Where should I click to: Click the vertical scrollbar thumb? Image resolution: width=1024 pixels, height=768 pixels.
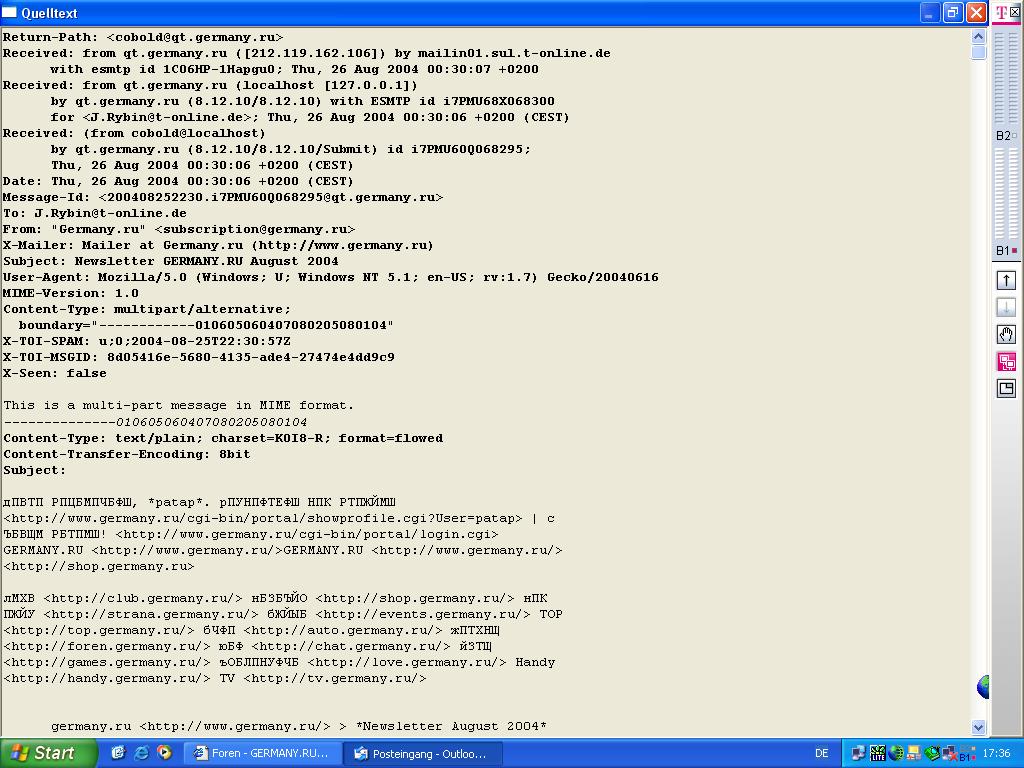click(978, 52)
